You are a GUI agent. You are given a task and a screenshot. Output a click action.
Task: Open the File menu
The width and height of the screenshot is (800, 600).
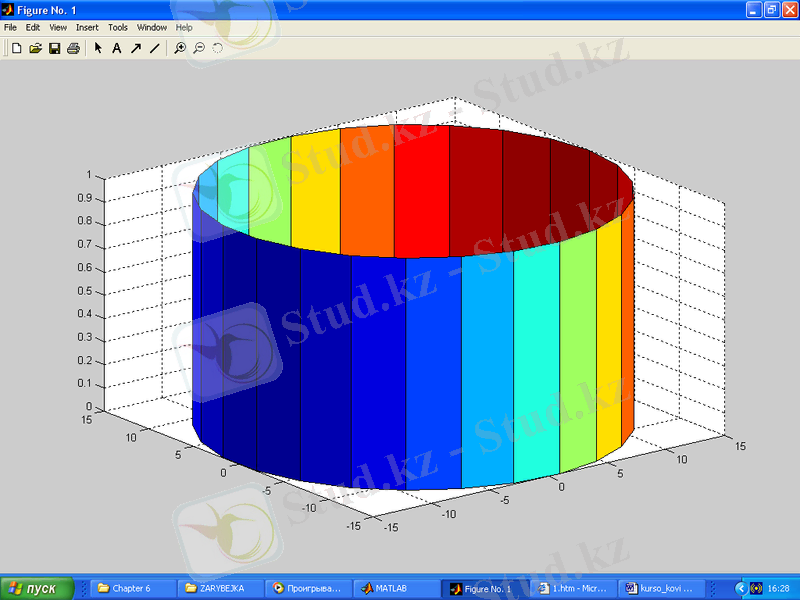(11, 28)
